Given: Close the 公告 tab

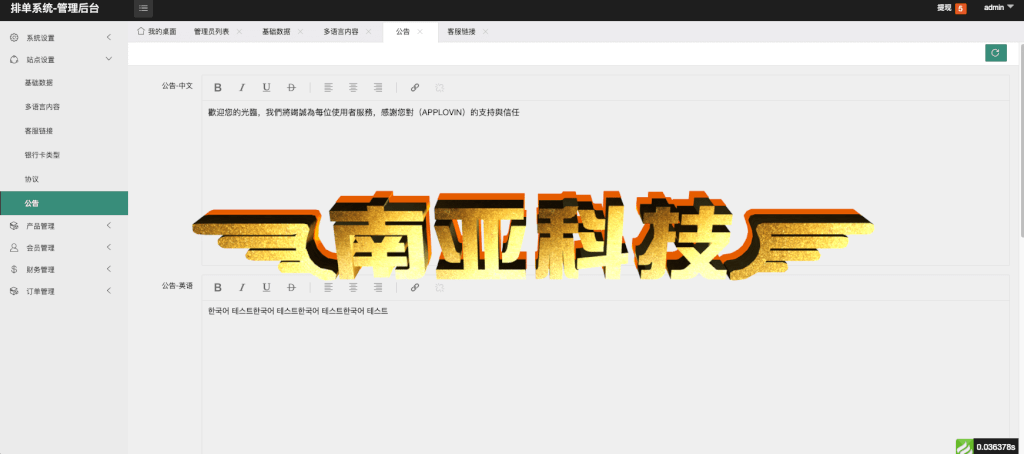Looking at the screenshot, I should click(x=420, y=31).
